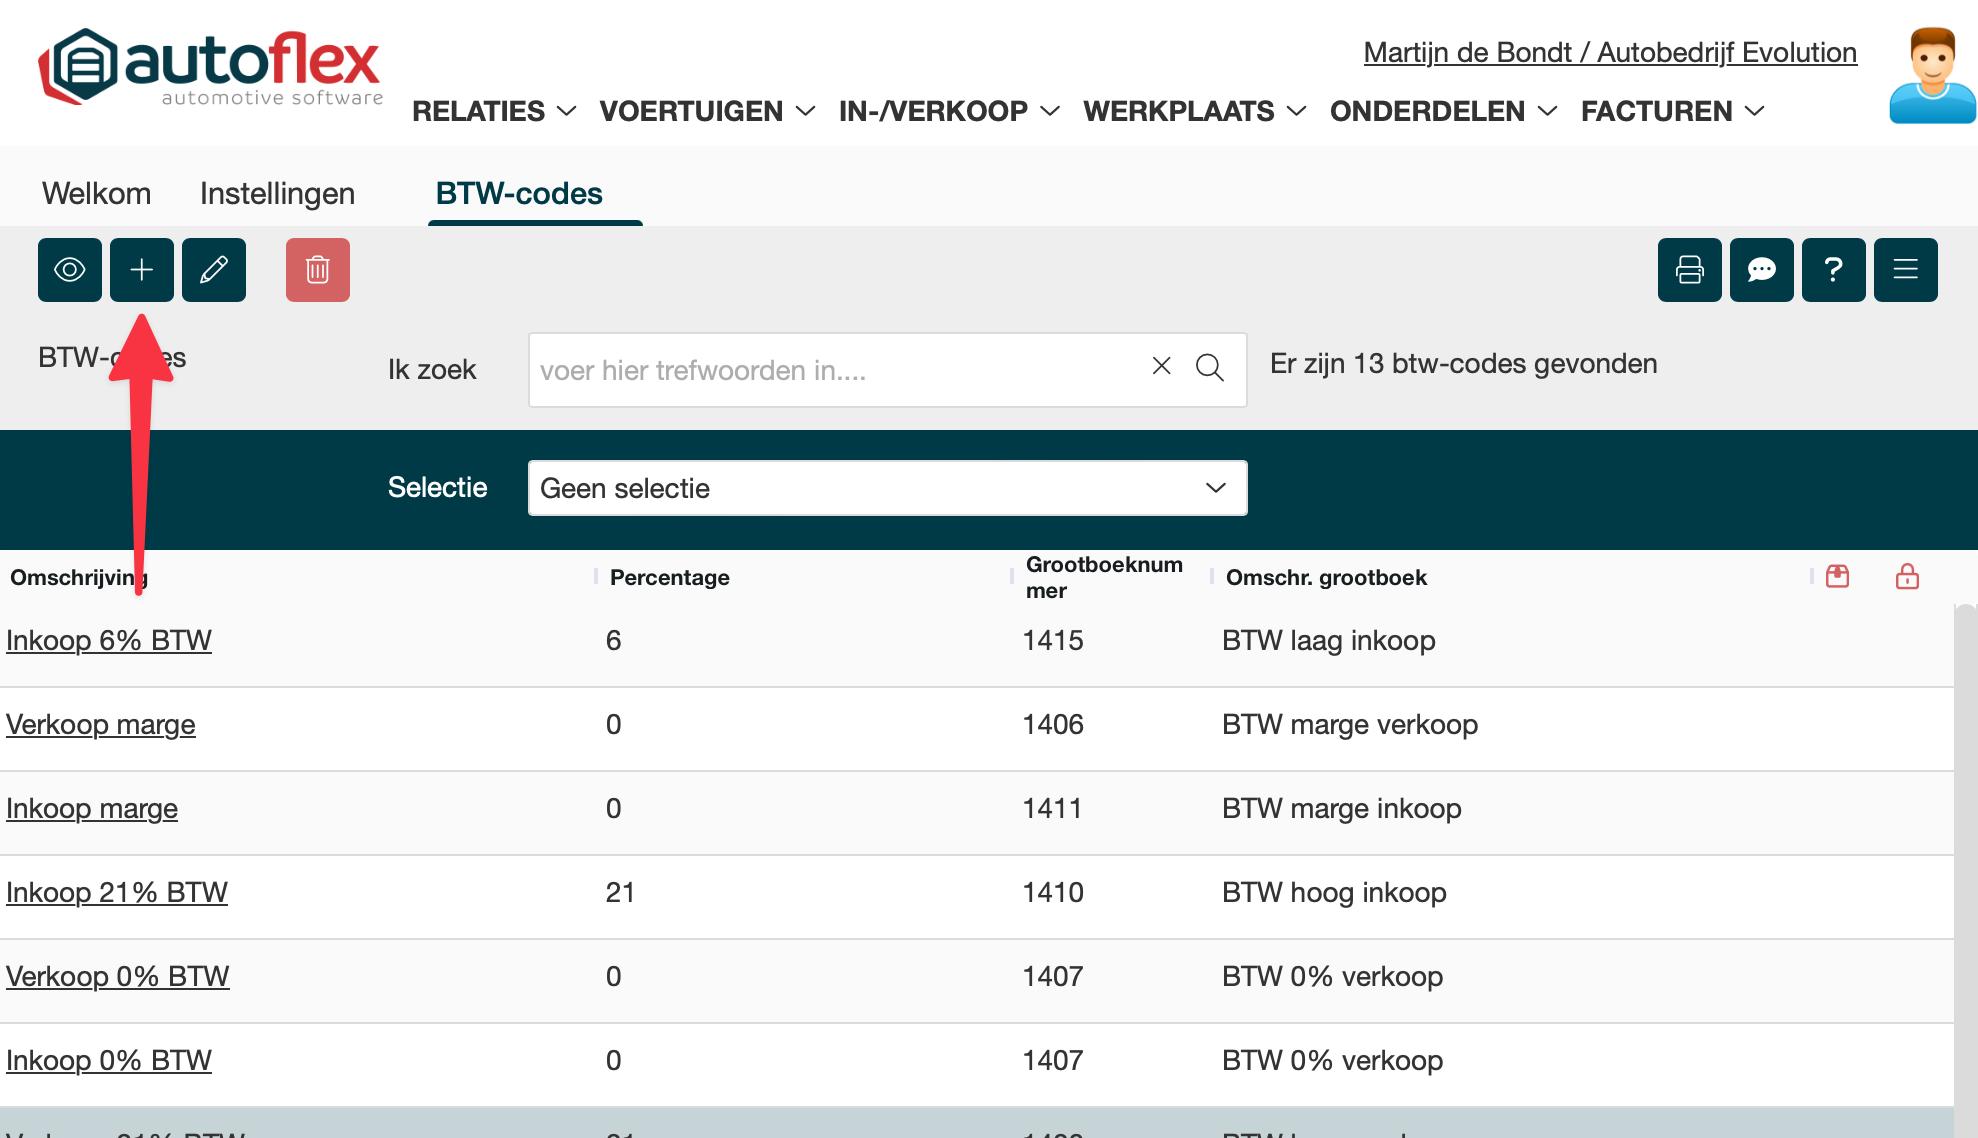
Task: Open the Selectie 'Geen selectie' dropdown
Action: click(887, 488)
